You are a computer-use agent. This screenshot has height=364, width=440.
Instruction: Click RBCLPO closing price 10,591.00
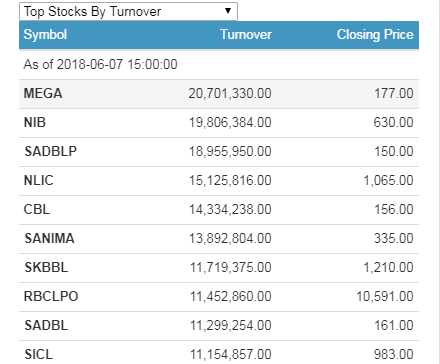[x=385, y=296]
